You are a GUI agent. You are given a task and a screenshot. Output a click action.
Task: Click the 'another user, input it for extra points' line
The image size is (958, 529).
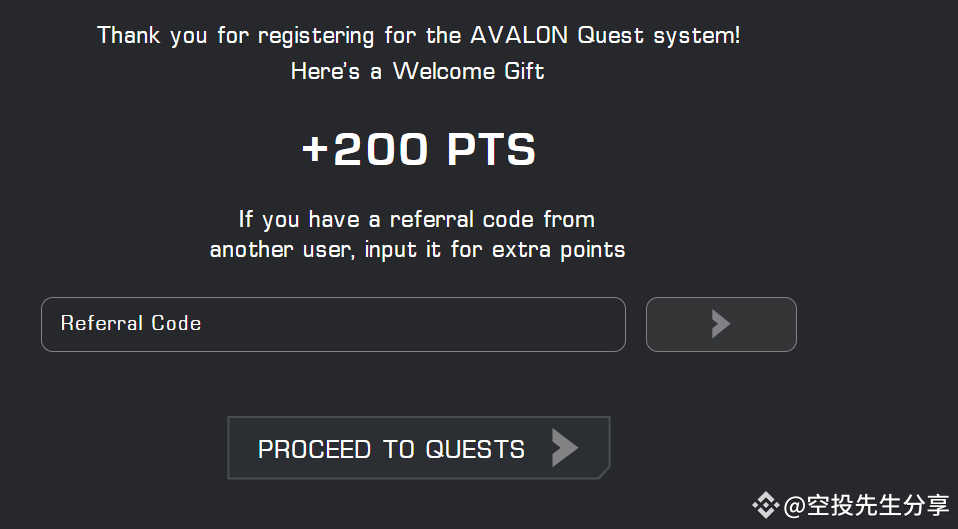pyautogui.click(x=417, y=250)
